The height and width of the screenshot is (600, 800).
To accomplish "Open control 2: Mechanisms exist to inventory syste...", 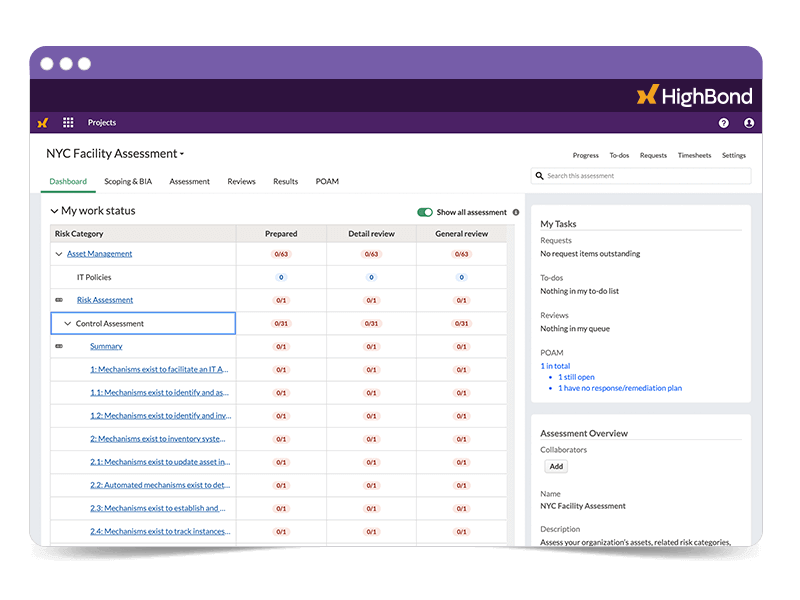I will point(158,439).
